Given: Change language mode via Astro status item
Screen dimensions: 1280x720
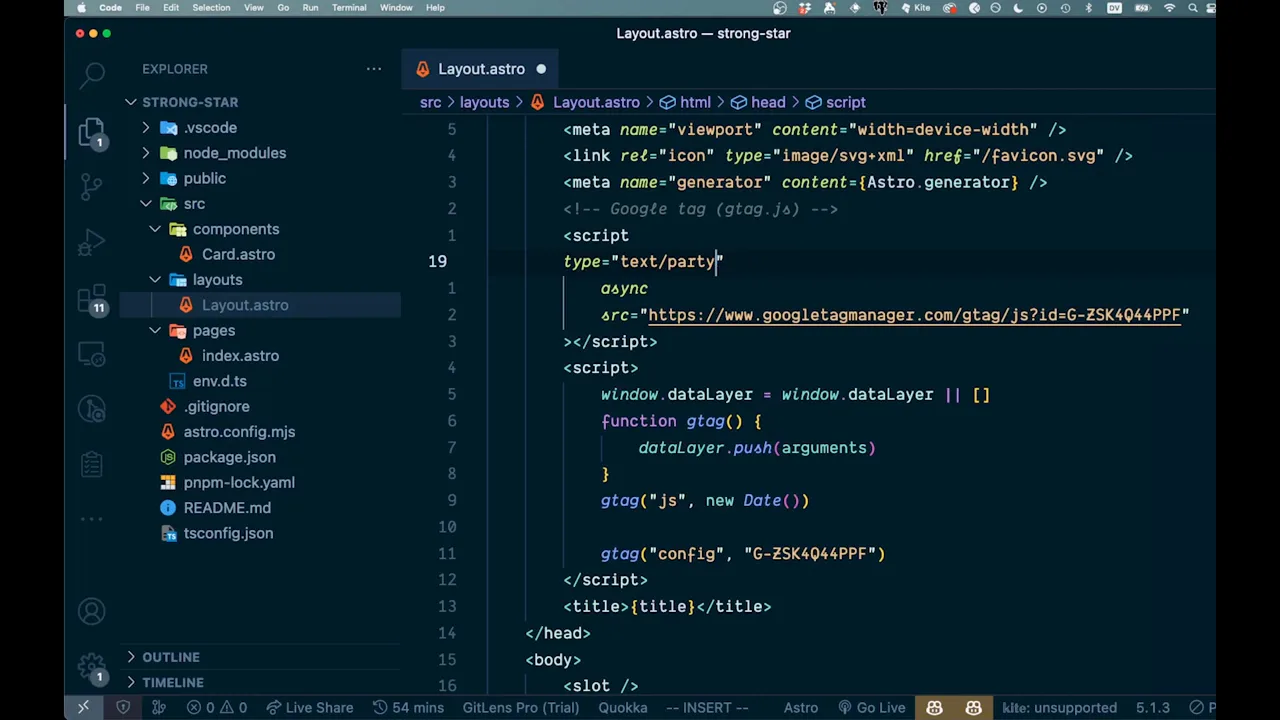Looking at the screenshot, I should point(801,708).
